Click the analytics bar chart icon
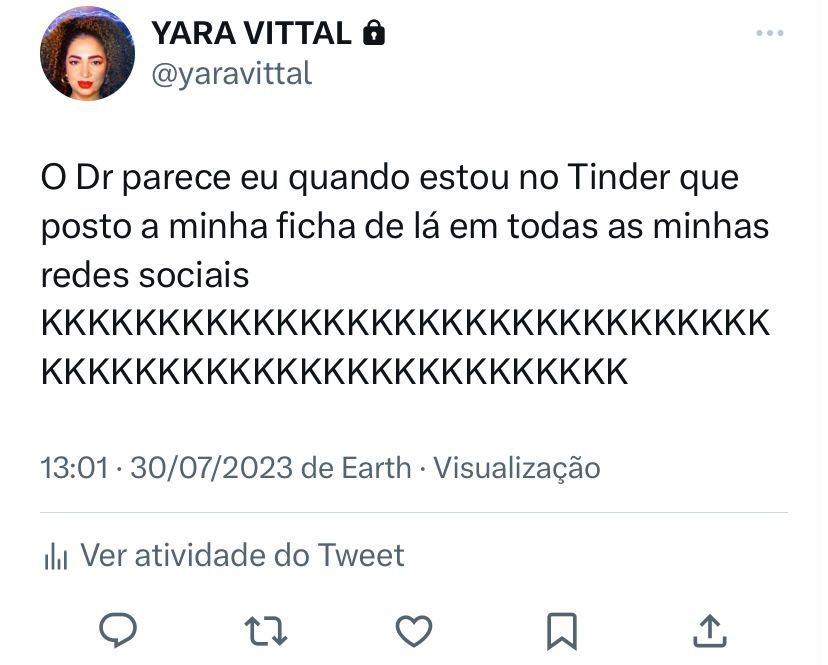The image size is (828, 665). [x=55, y=556]
